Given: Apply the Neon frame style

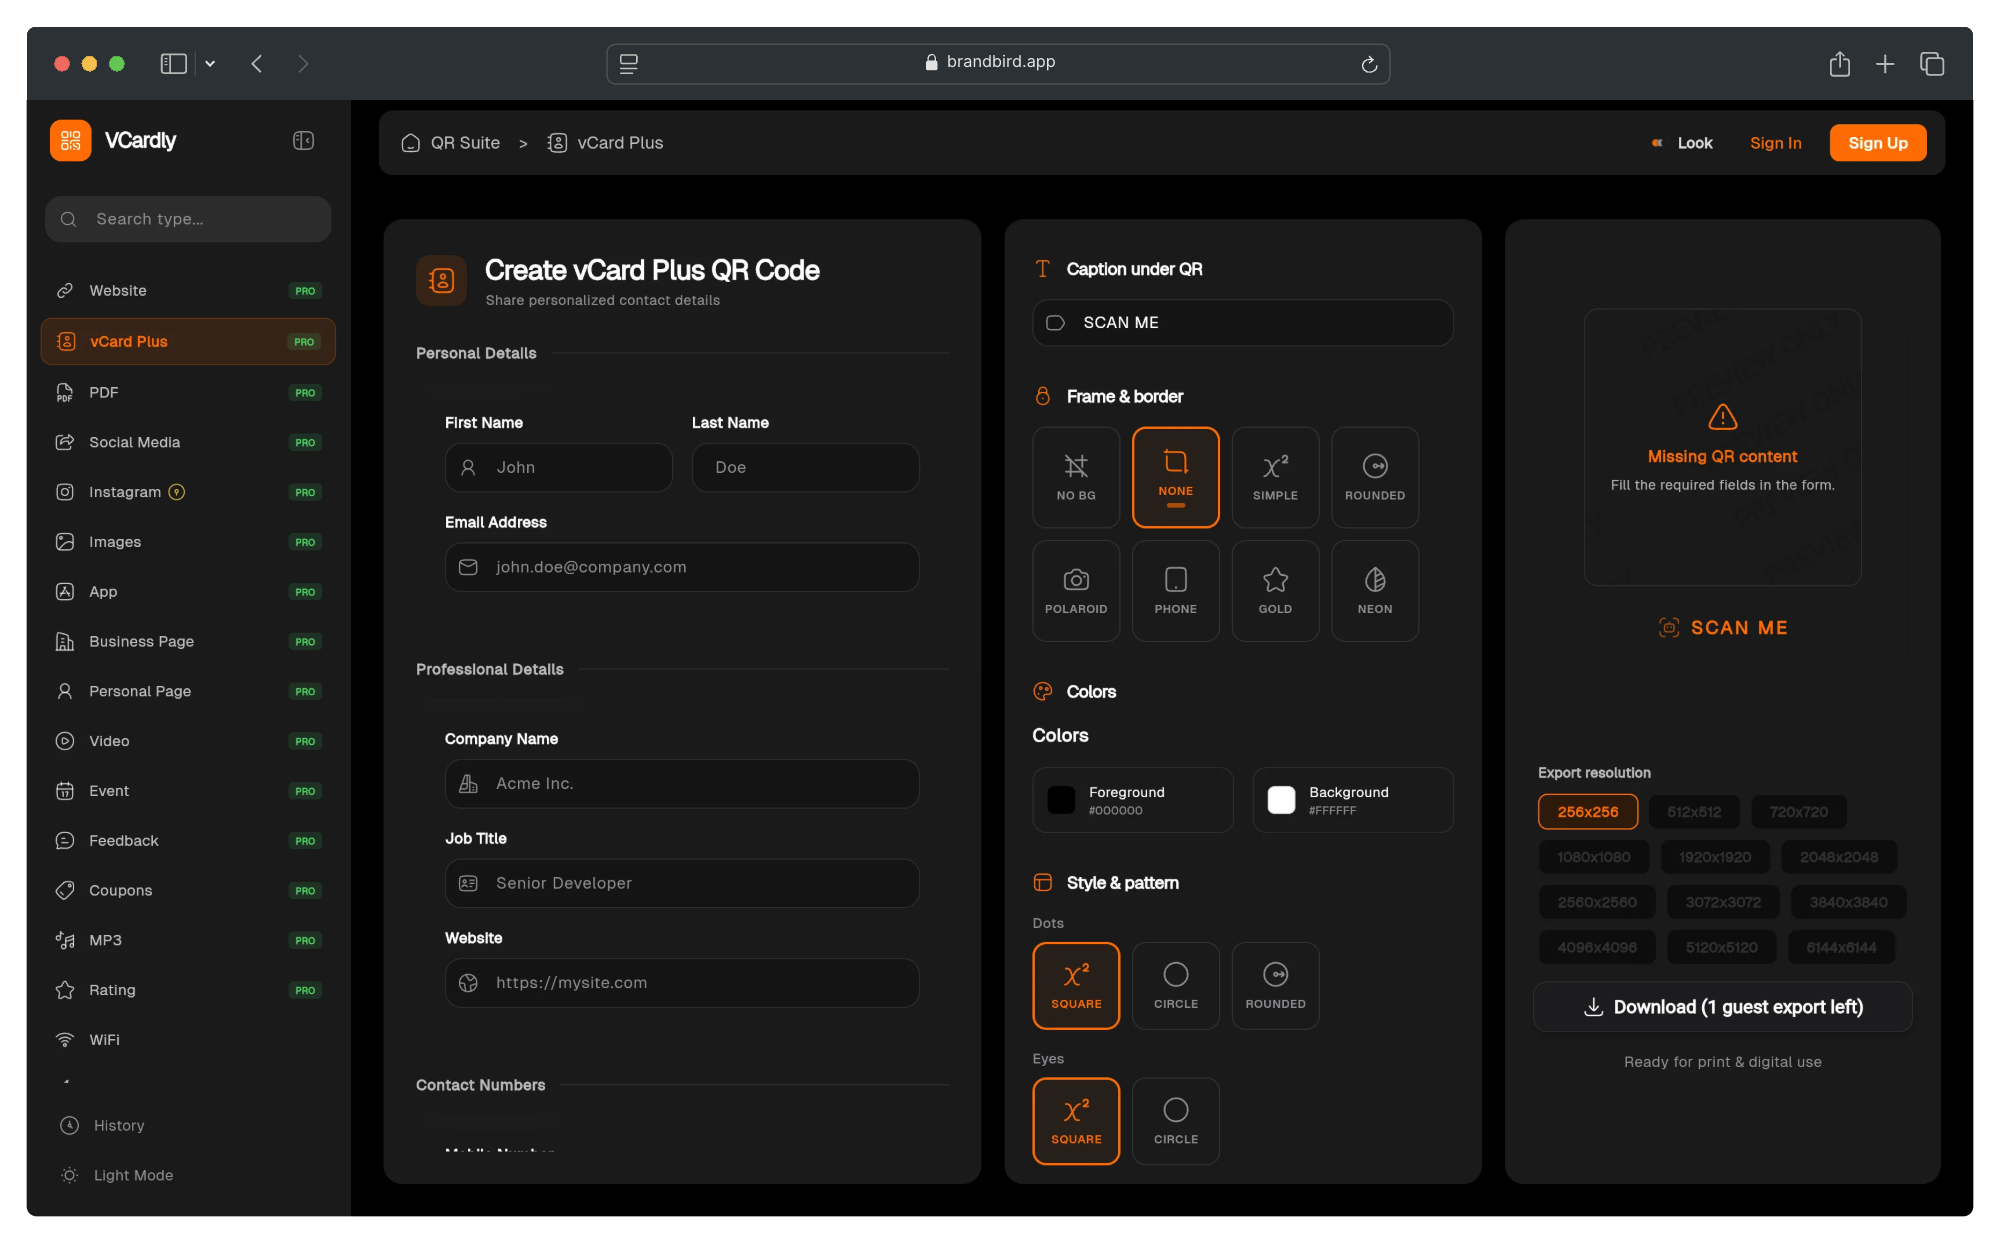Looking at the screenshot, I should (1374, 590).
